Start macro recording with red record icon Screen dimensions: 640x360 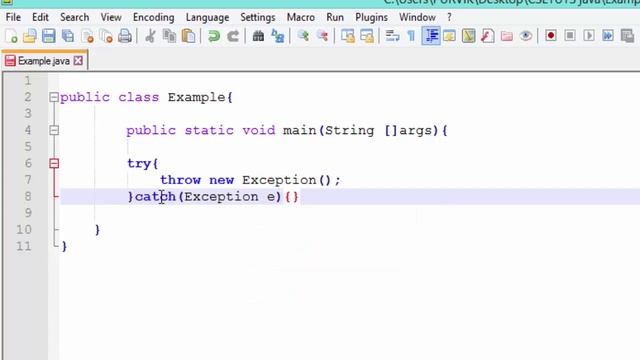click(x=551, y=36)
